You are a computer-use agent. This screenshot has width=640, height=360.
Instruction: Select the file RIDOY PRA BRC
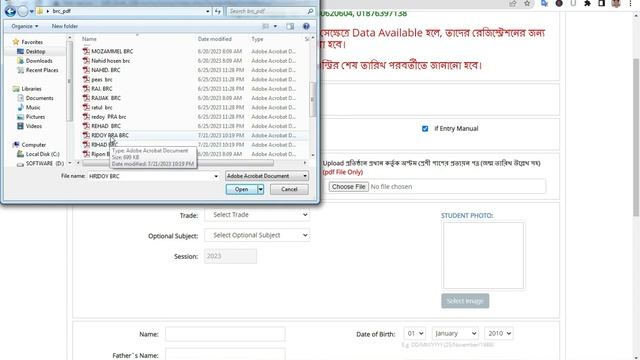[x=110, y=135]
